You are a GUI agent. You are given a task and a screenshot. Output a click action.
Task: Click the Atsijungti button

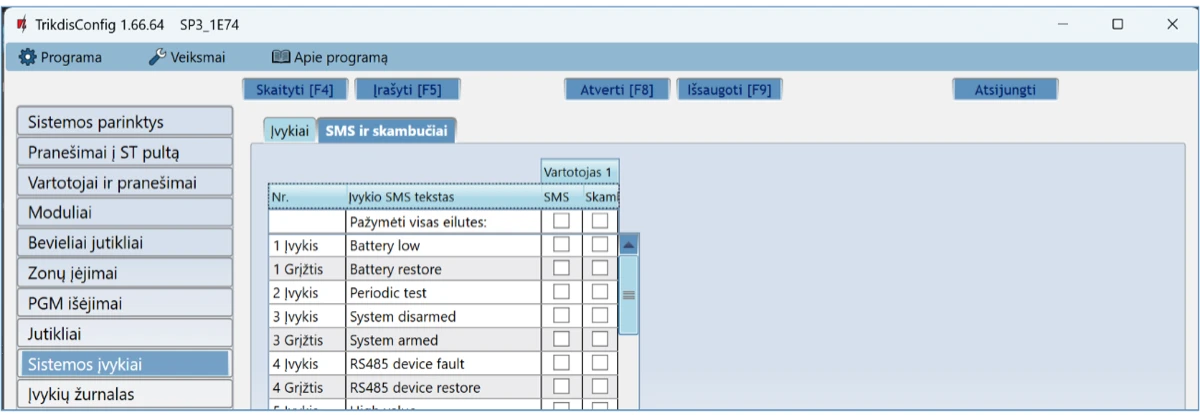[x=1005, y=89]
